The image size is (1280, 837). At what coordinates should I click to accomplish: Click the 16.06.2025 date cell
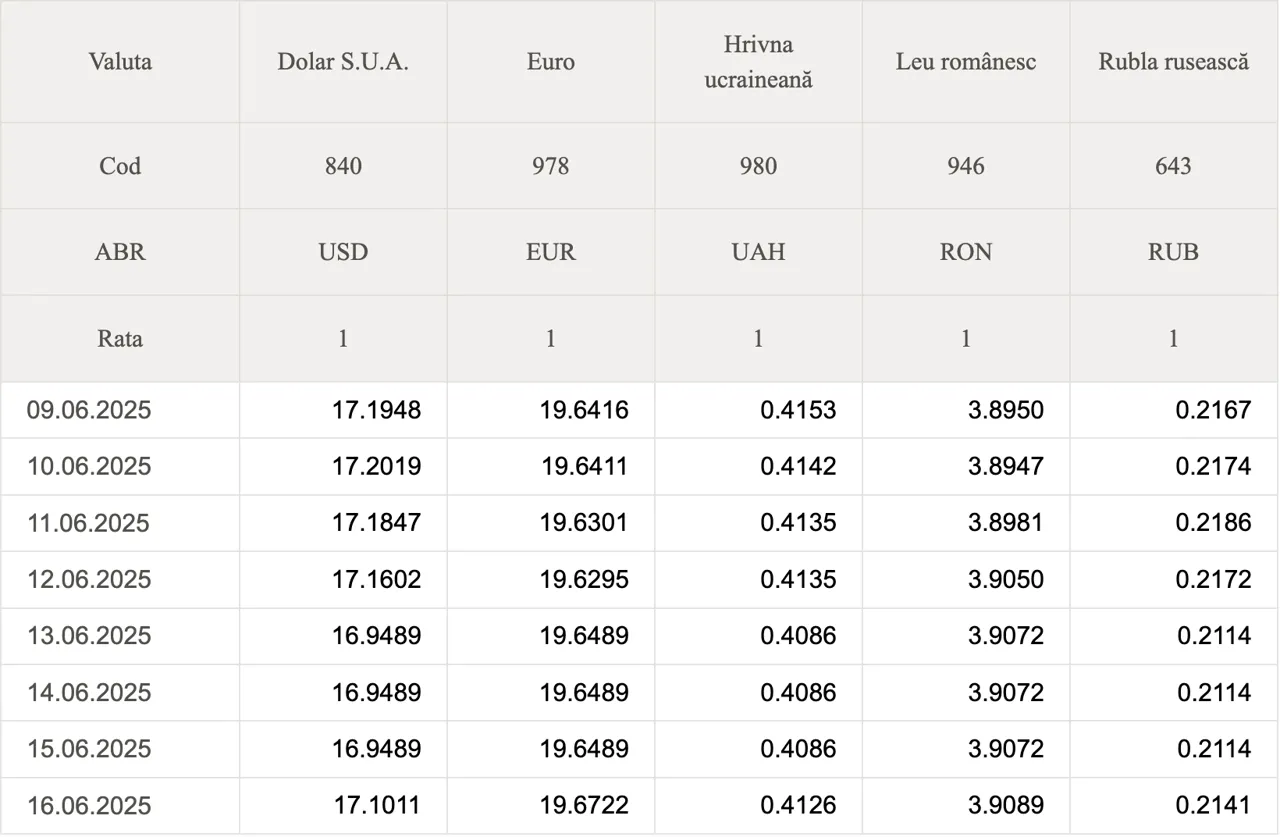click(120, 806)
